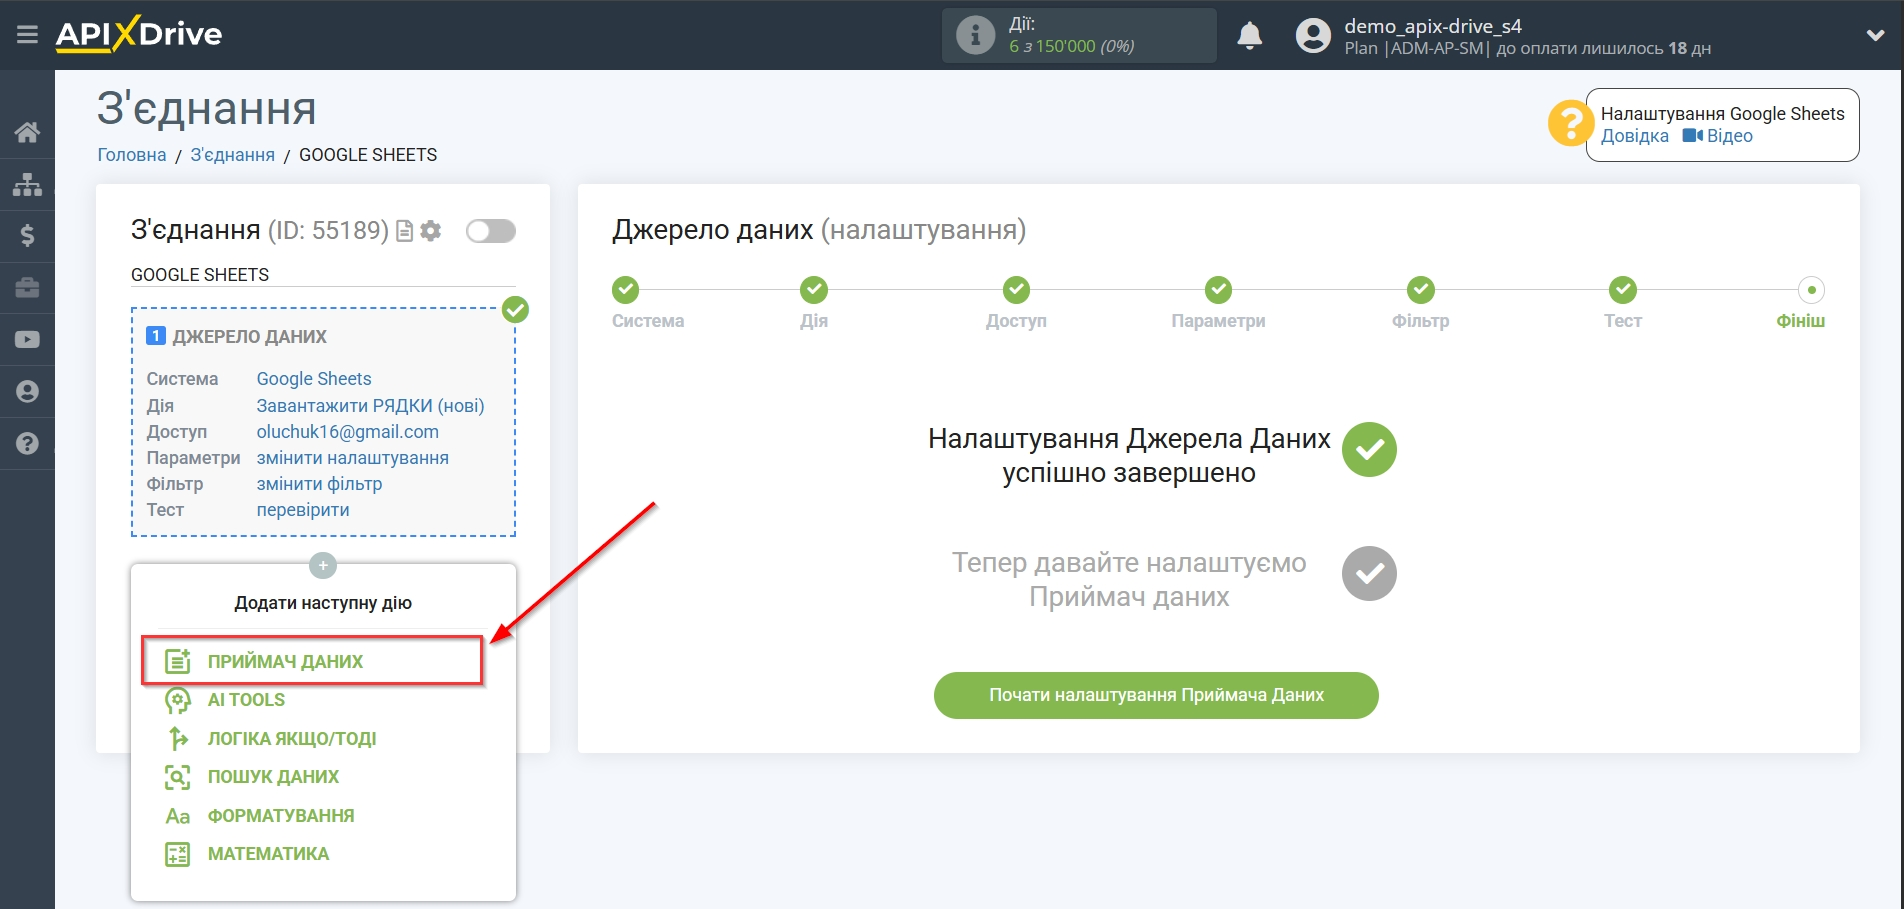Click oluchuk16@gmail.com access link
The image size is (1904, 909).
point(347,432)
